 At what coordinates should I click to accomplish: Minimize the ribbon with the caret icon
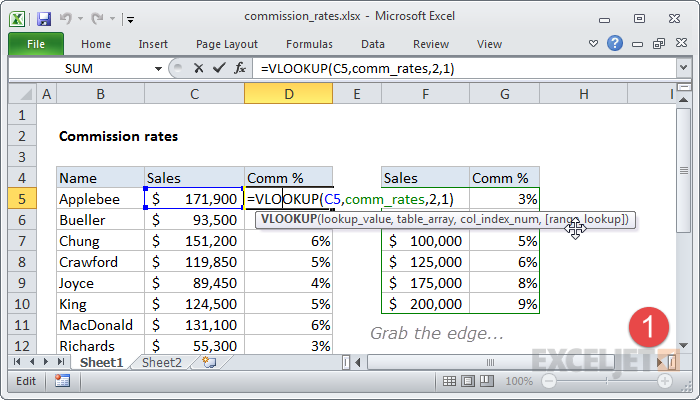click(x=593, y=43)
